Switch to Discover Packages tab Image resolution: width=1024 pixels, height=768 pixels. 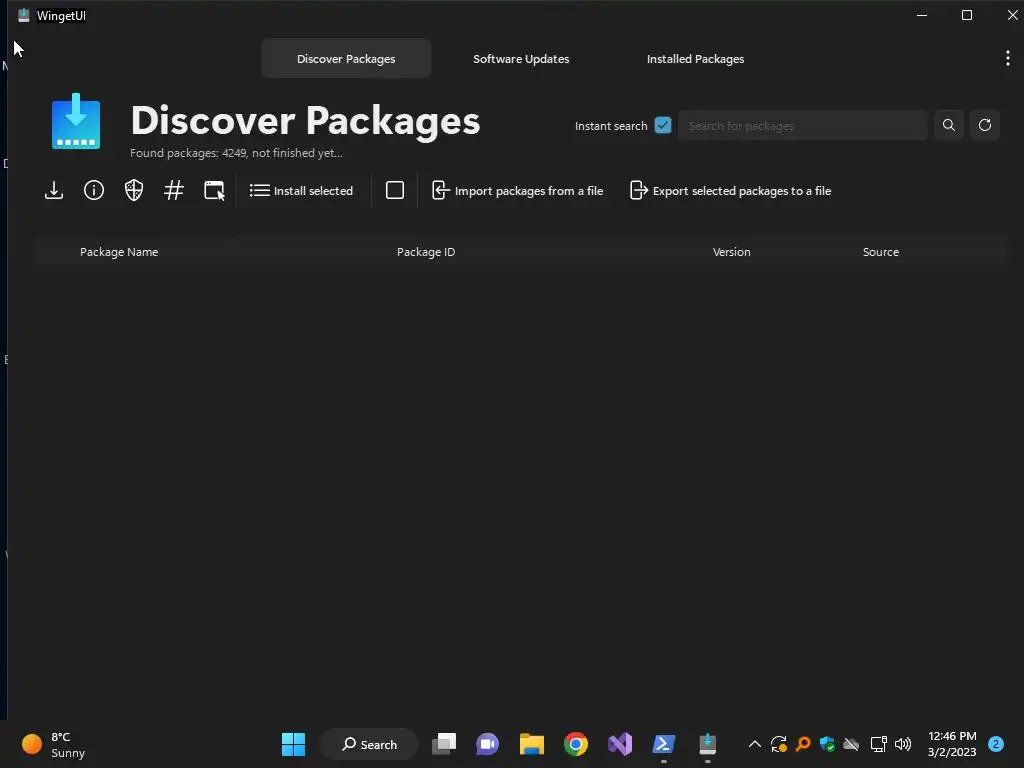tap(346, 59)
